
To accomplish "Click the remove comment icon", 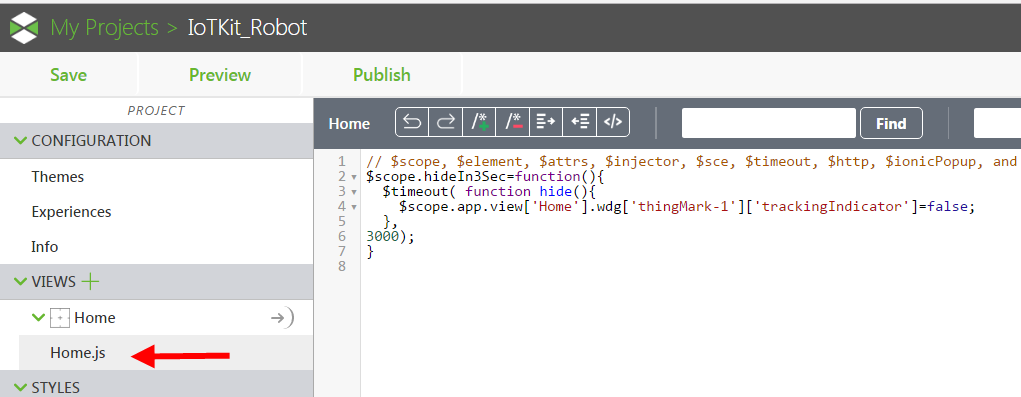I will point(512,122).
